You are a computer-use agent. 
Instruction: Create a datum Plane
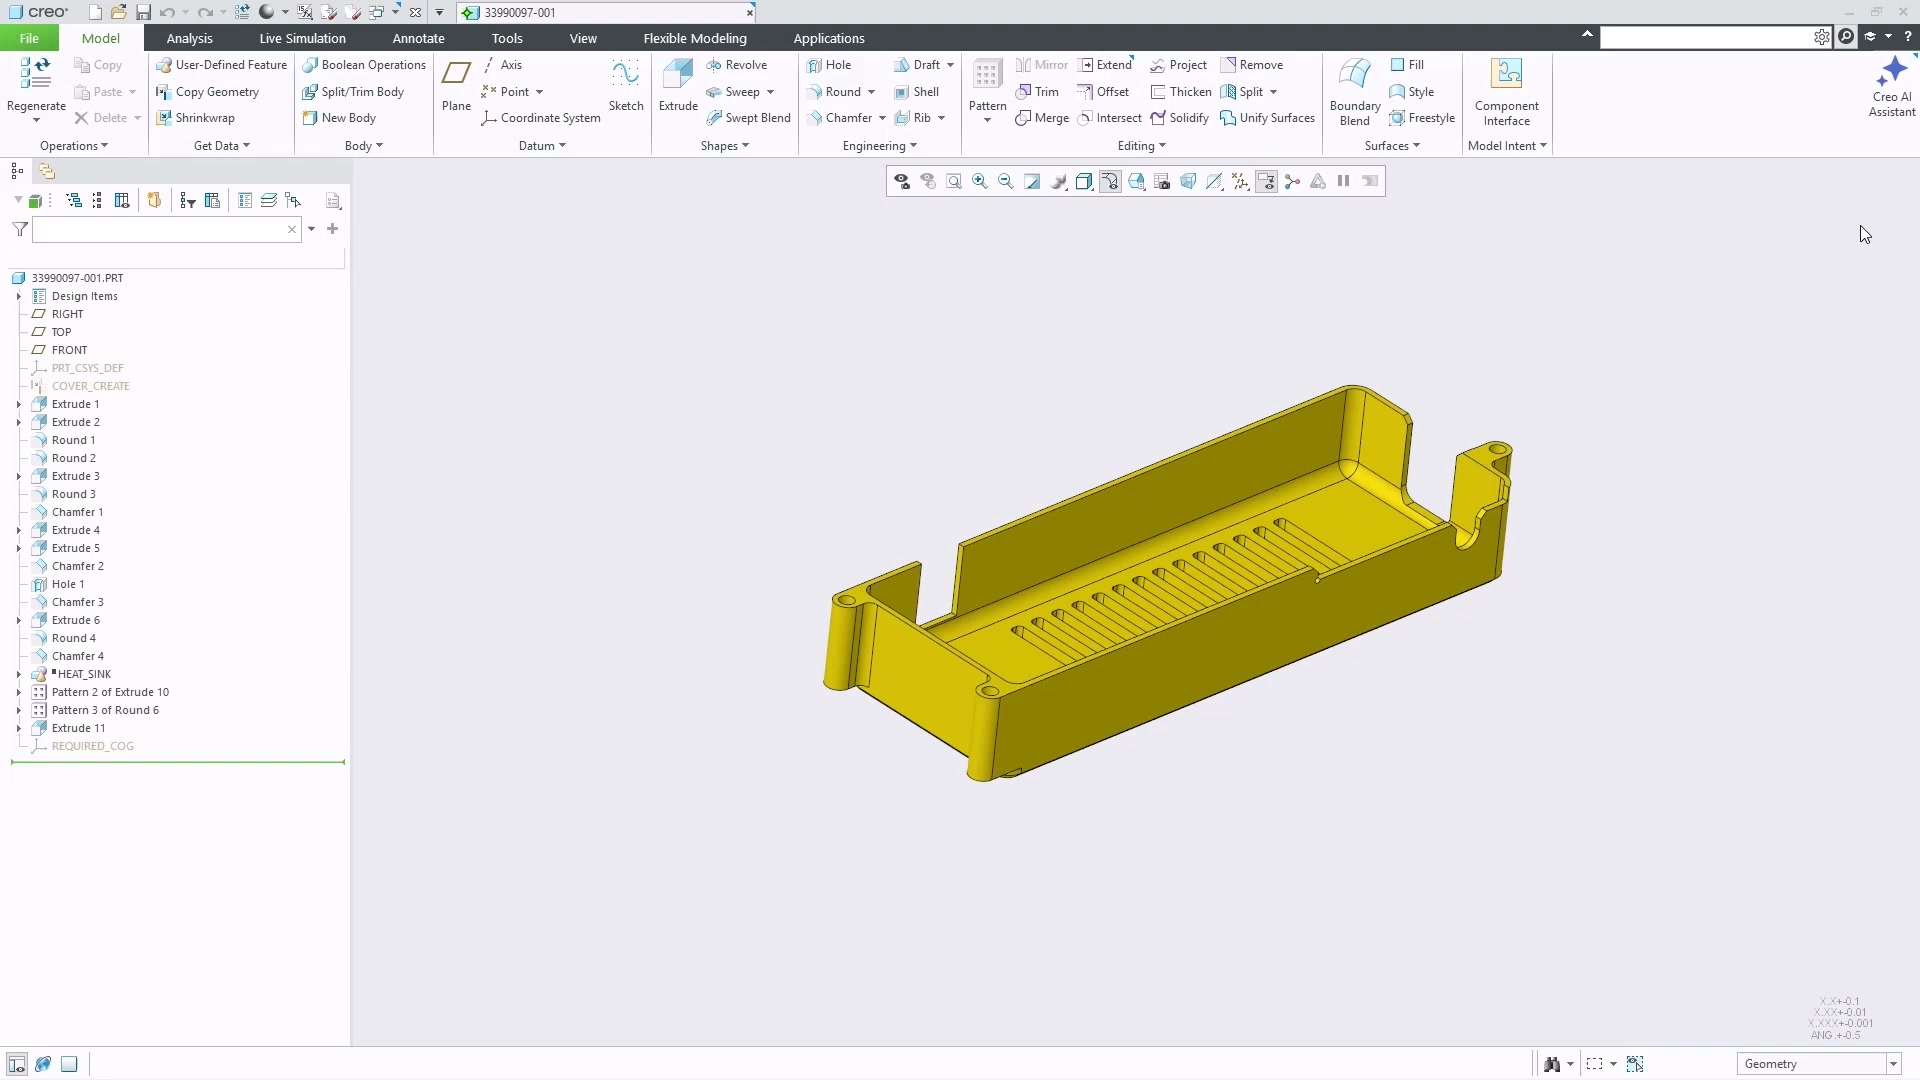tap(456, 85)
